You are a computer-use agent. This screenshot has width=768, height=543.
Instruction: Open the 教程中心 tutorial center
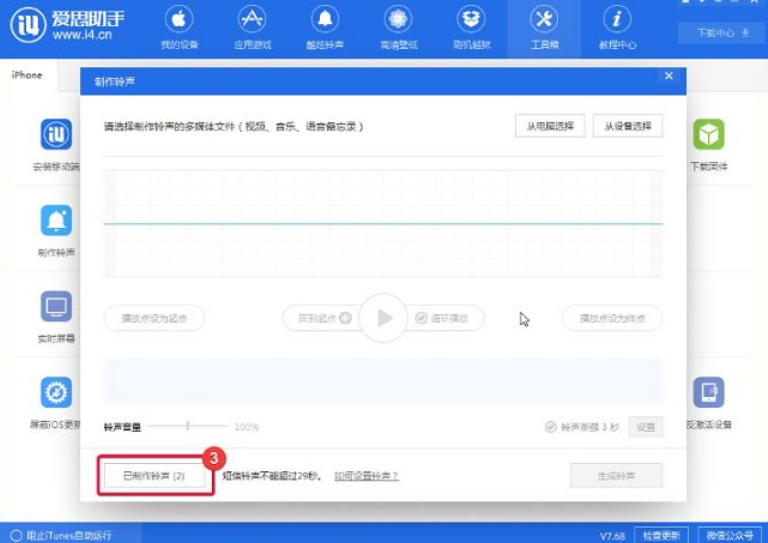(x=617, y=29)
